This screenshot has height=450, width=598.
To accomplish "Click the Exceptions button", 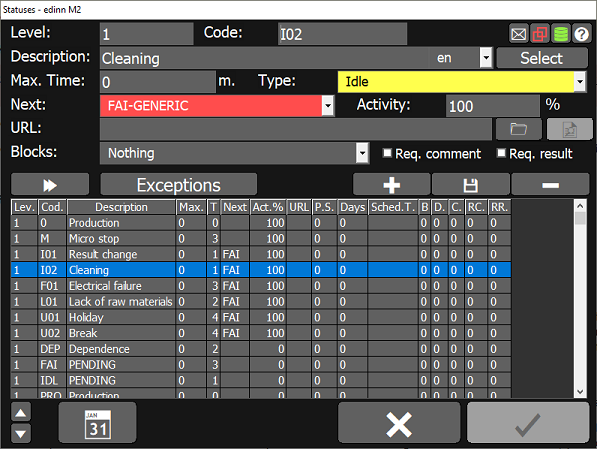I will pos(178,185).
